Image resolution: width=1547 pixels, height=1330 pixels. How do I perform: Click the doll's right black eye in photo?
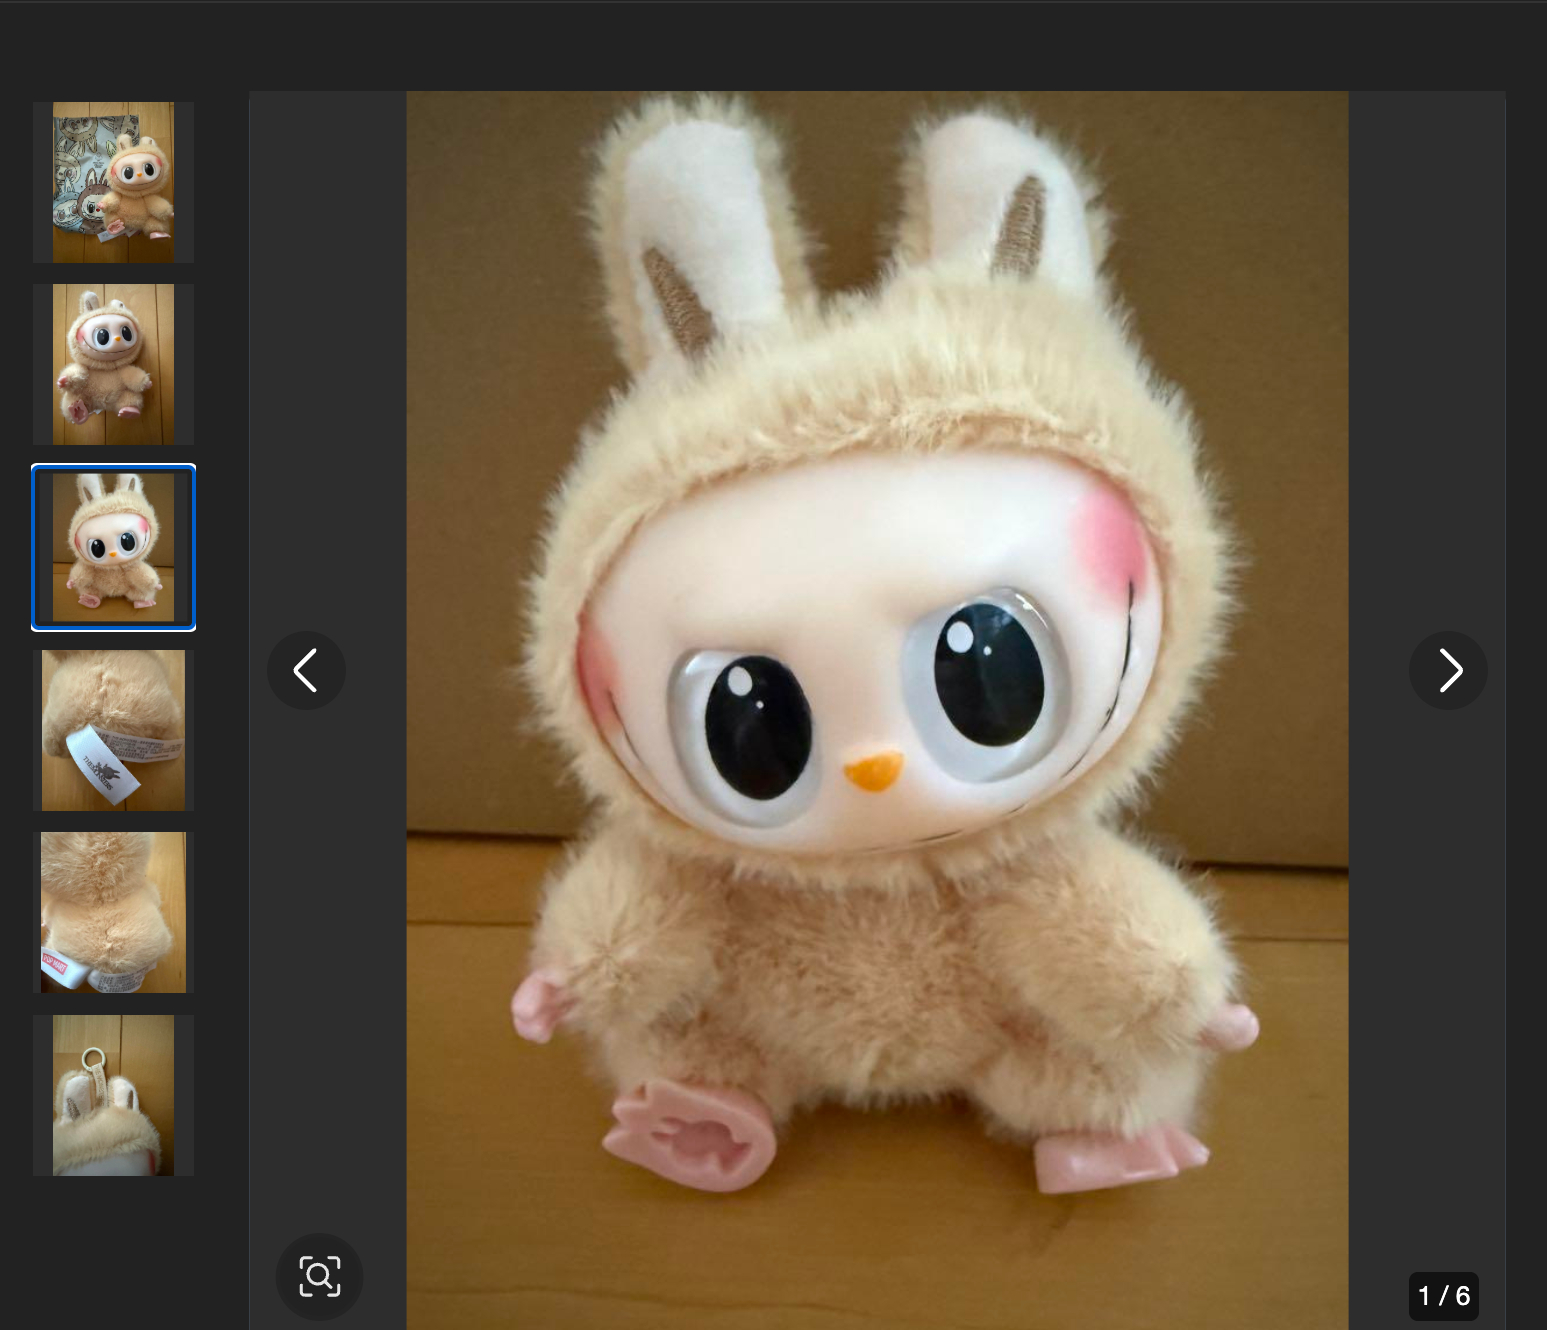pyautogui.click(x=988, y=674)
